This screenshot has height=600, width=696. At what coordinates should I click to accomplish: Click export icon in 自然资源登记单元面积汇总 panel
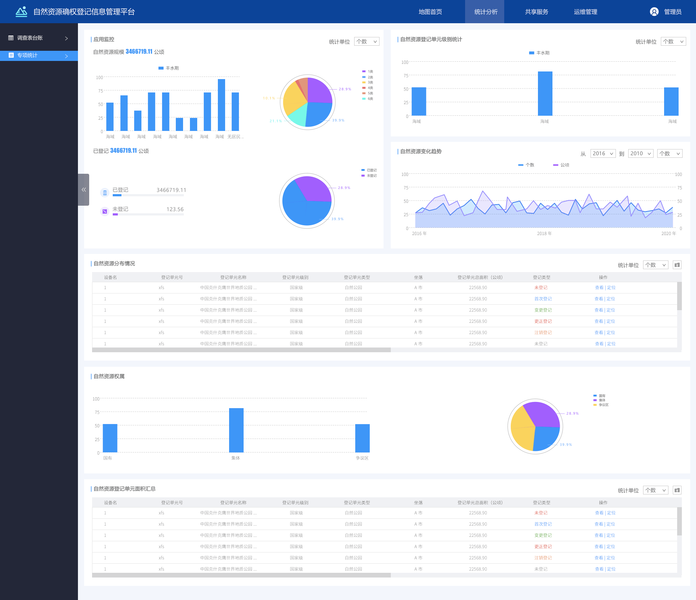677,490
